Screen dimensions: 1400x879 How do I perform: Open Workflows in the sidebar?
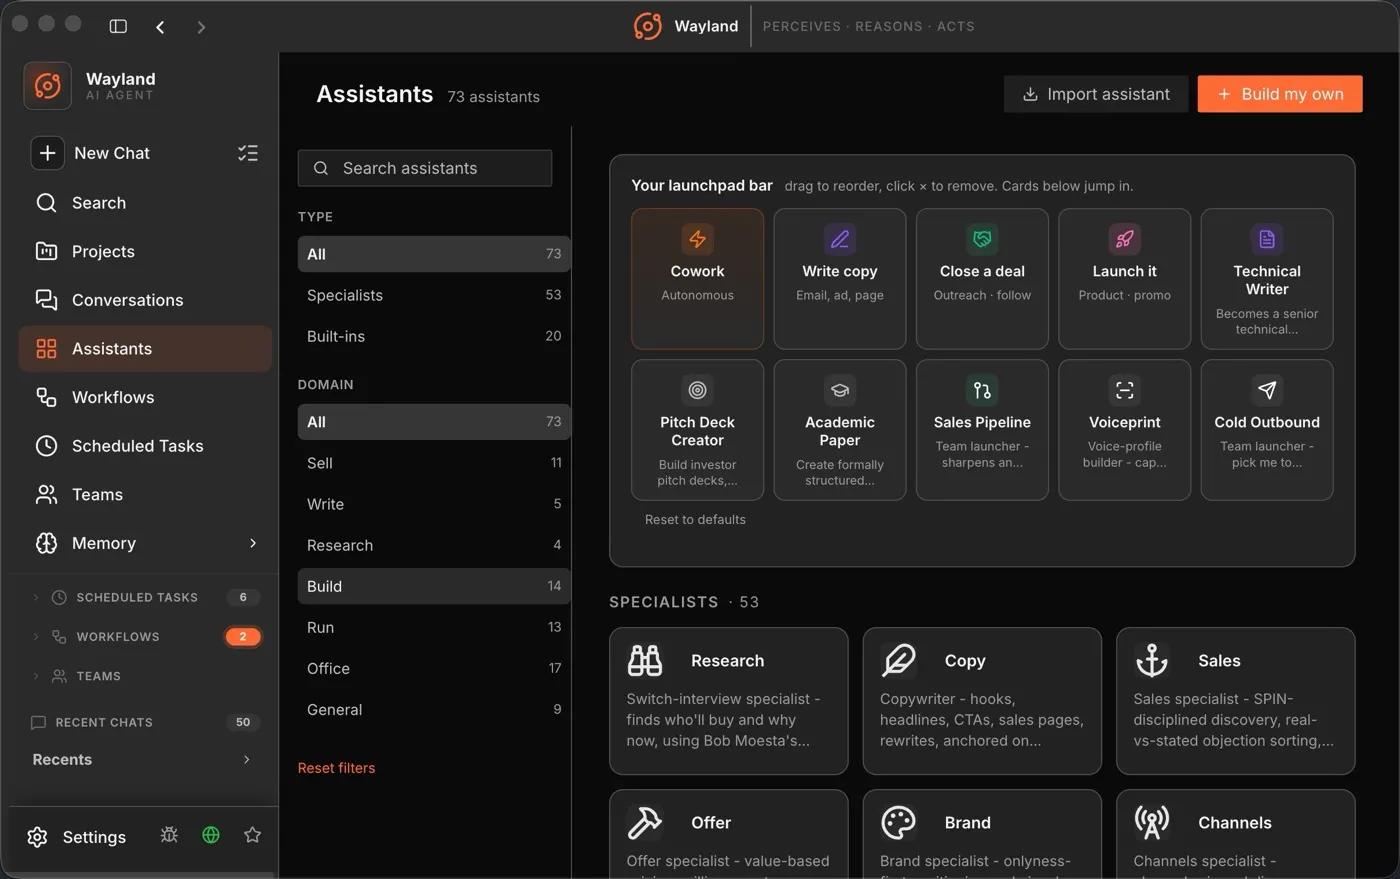pos(145,397)
